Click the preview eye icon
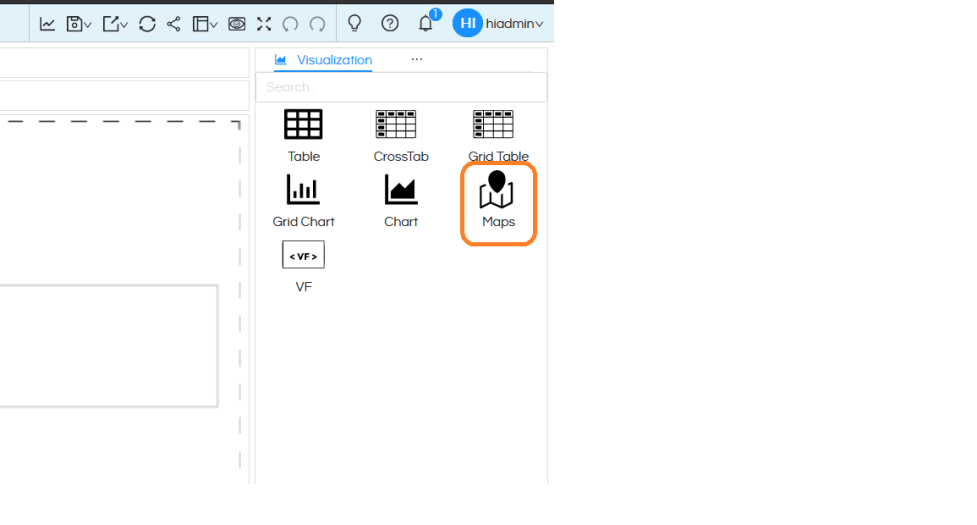Viewport: 977px width, 525px height. (x=237, y=24)
